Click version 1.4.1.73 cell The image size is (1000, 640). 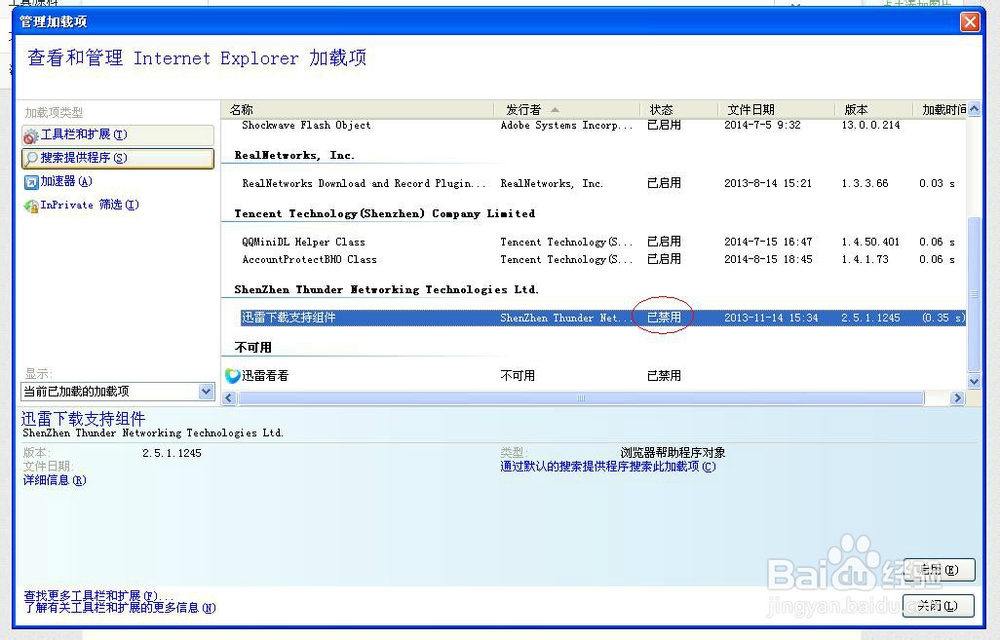point(865,259)
